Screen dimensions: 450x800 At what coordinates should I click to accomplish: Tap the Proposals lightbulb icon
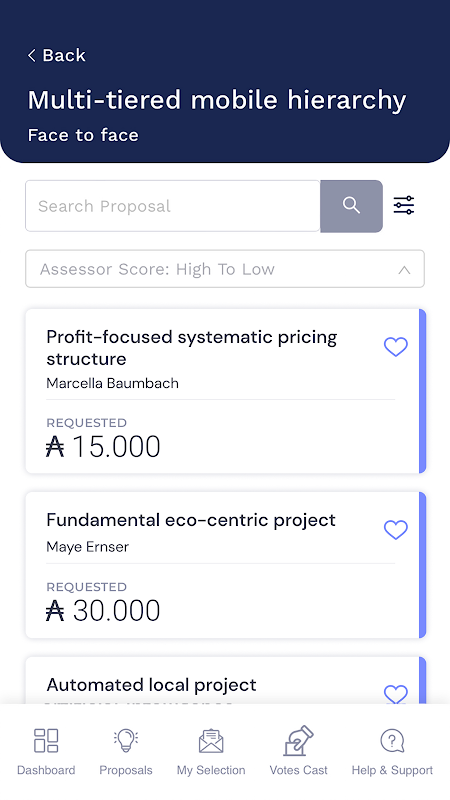[126, 740]
